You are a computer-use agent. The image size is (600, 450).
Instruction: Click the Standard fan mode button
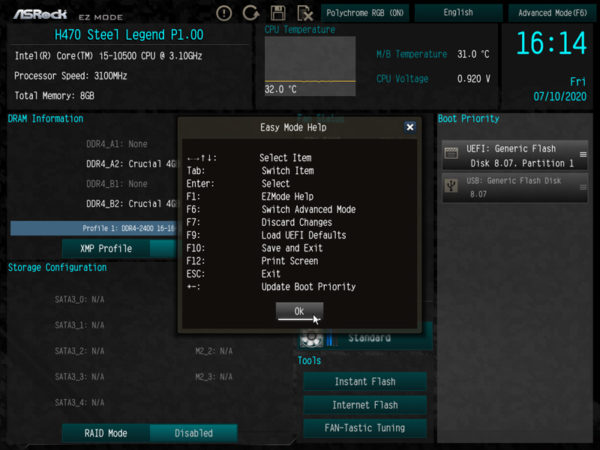pyautogui.click(x=370, y=338)
